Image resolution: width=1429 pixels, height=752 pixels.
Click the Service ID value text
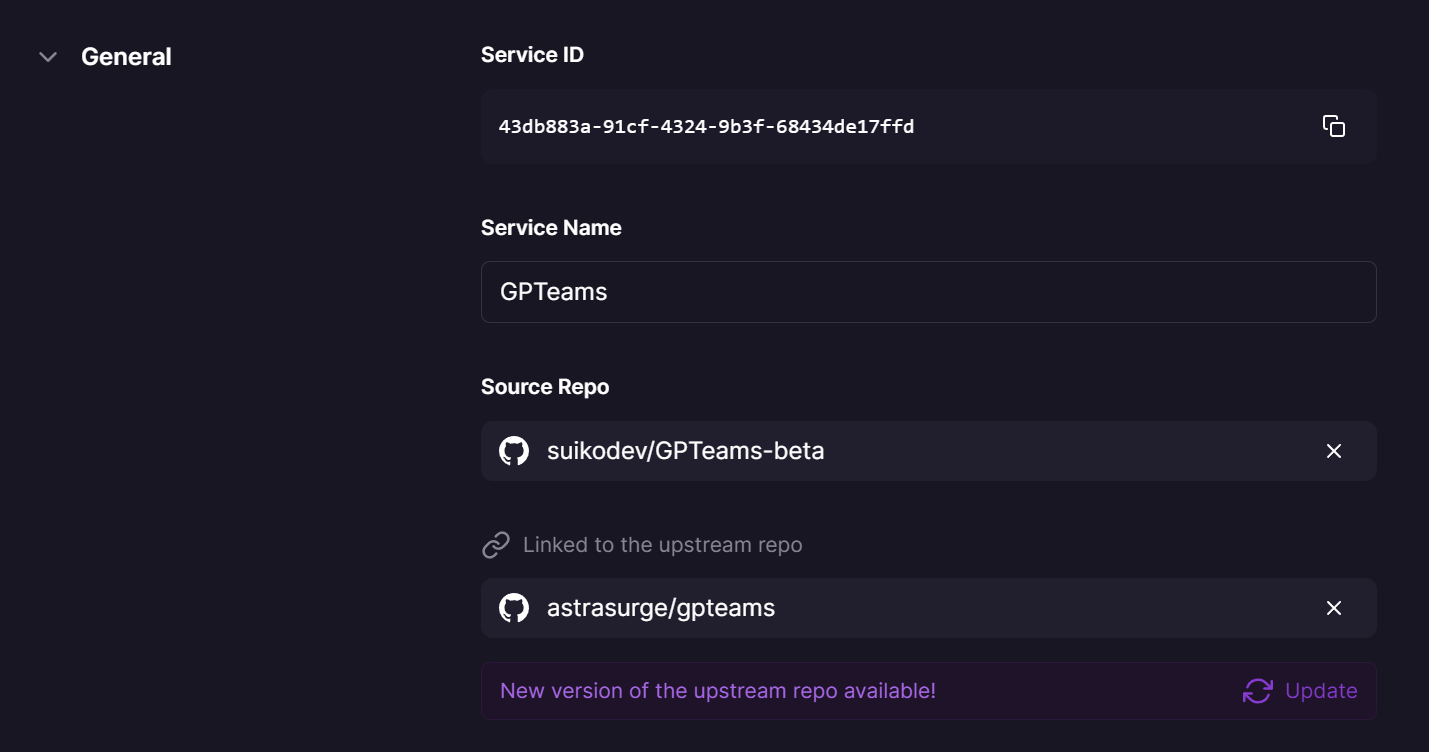click(706, 127)
